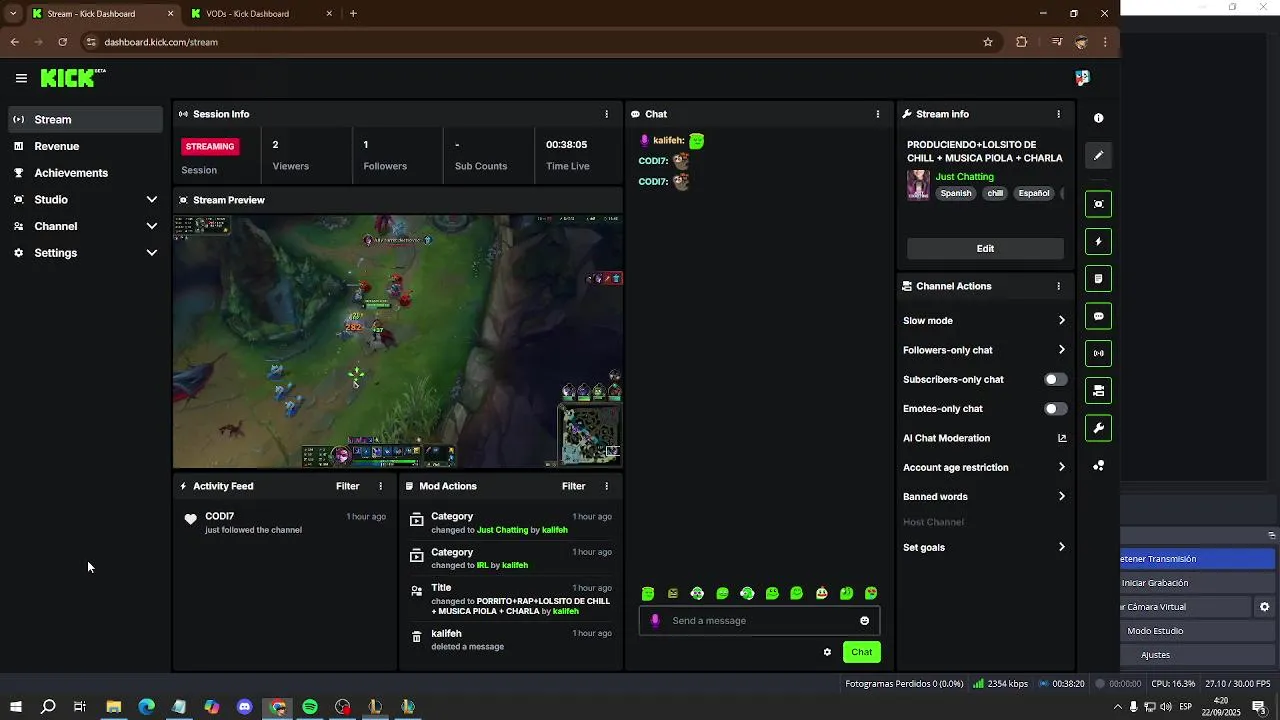Screen dimensions: 1280x720
Task: Toggle Subscribers-only chat switch
Action: [1056, 380]
